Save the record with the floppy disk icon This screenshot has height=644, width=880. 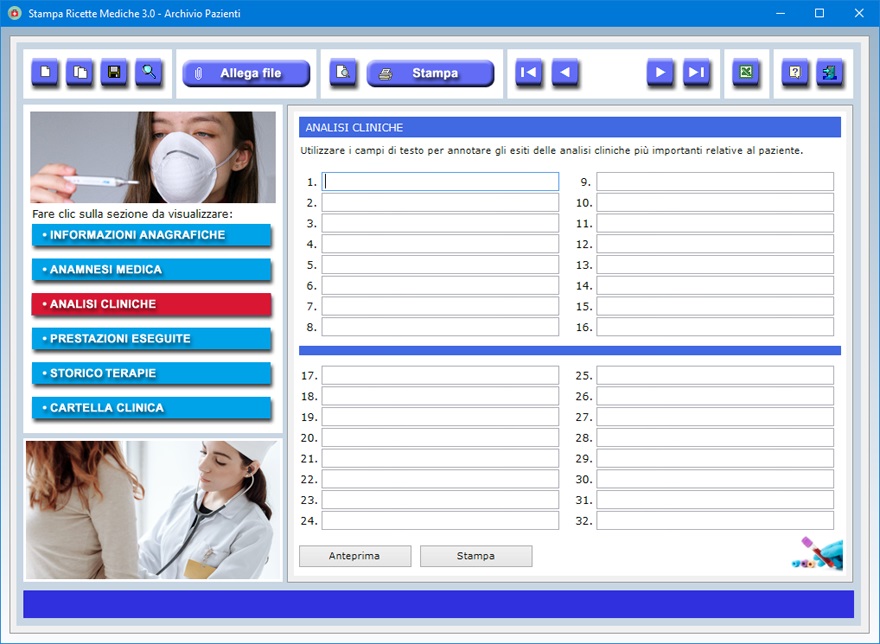[x=114, y=72]
